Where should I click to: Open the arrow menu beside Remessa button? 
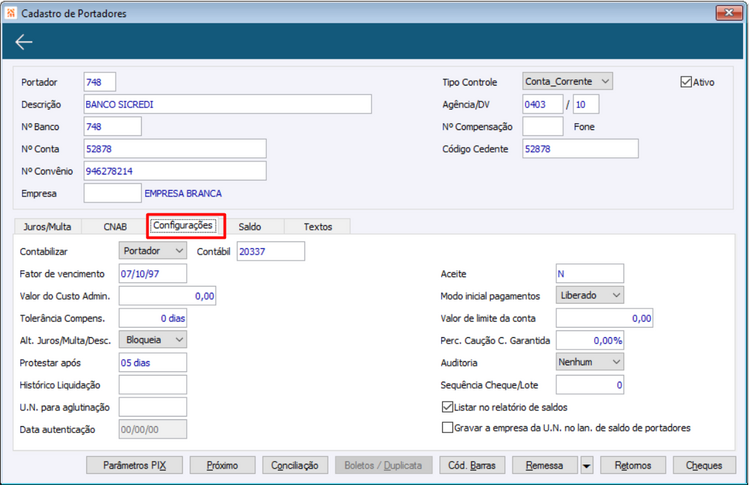click(x=586, y=465)
